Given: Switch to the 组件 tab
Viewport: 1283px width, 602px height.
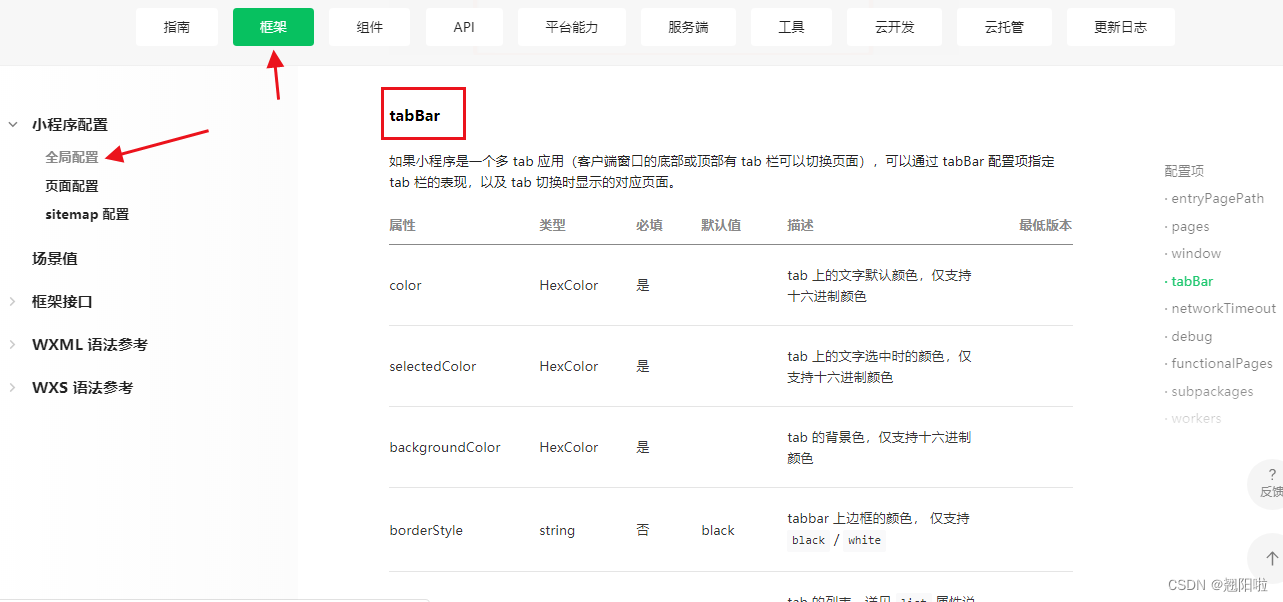Looking at the screenshot, I should [369, 27].
